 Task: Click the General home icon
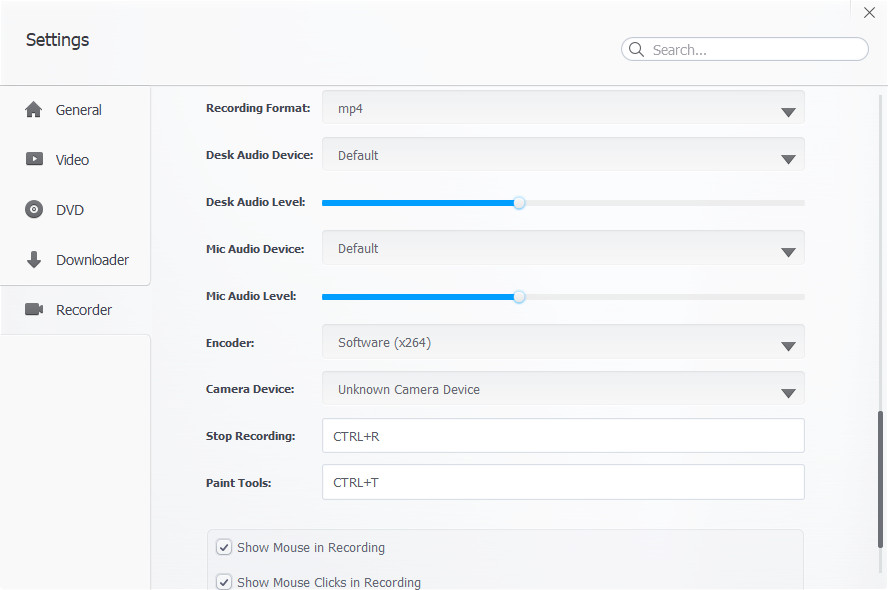click(x=34, y=110)
